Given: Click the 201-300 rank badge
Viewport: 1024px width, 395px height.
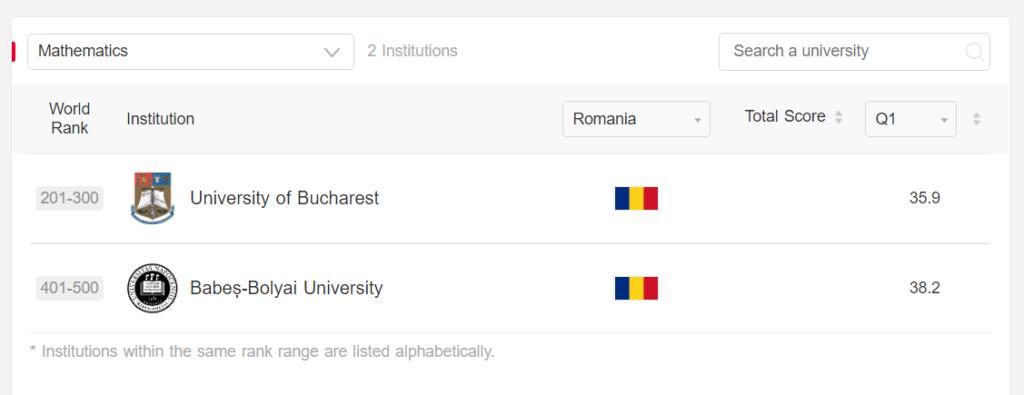Looking at the screenshot, I should [x=69, y=198].
